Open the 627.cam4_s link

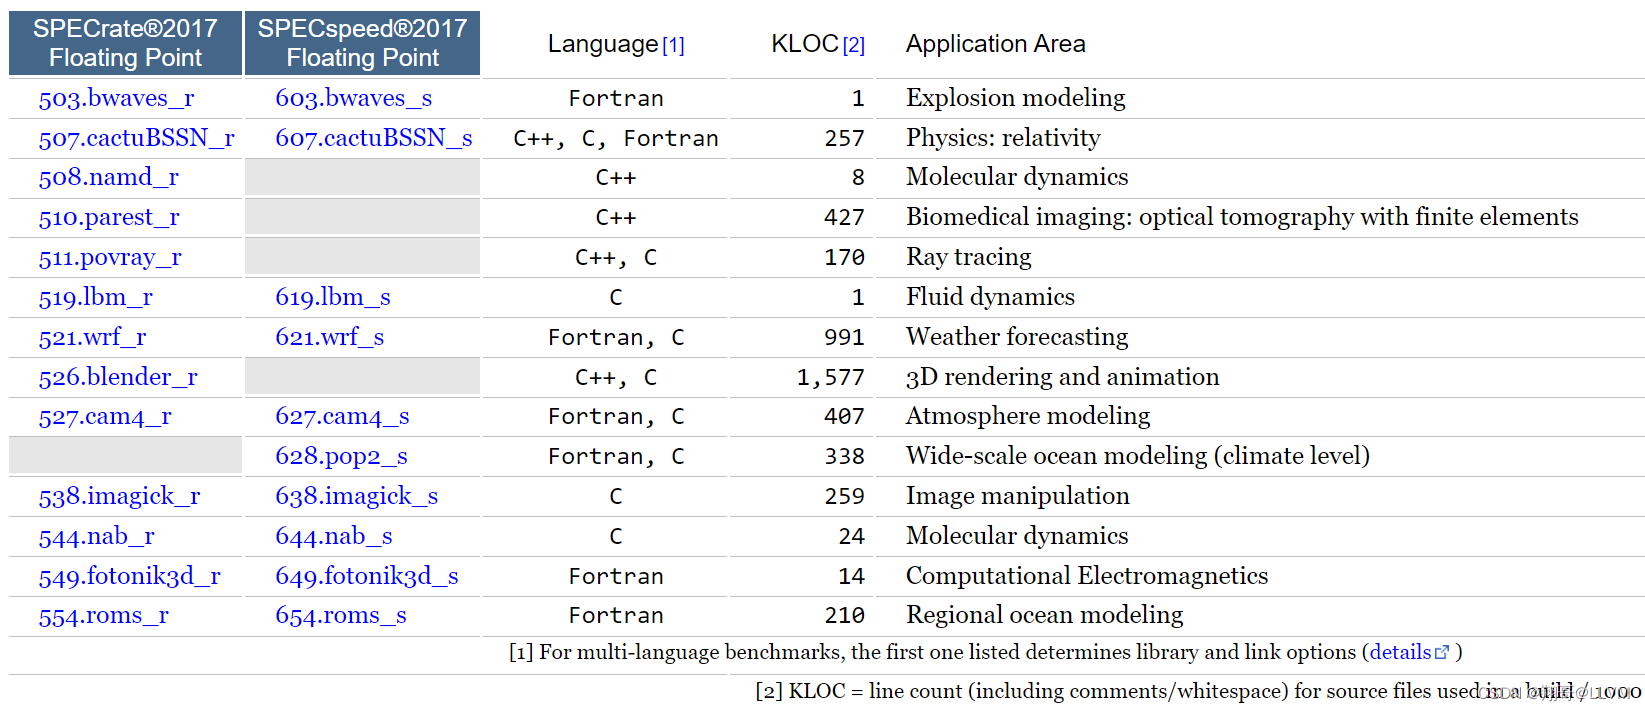(x=342, y=416)
